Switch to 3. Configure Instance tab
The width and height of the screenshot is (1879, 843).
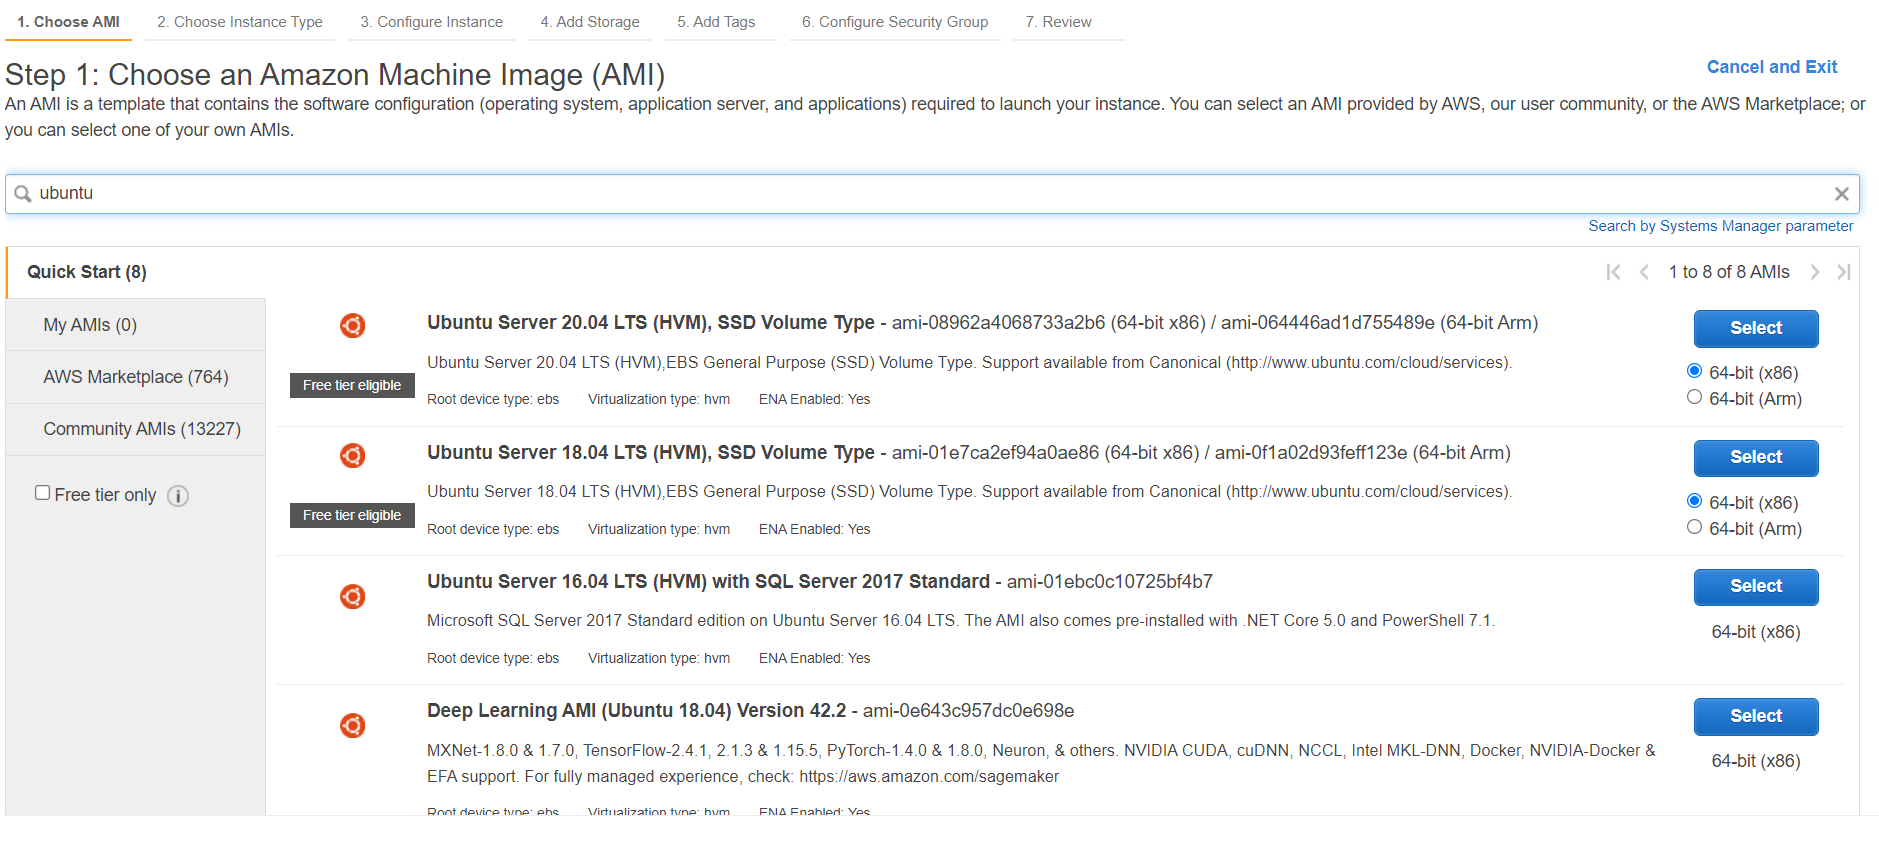[432, 22]
